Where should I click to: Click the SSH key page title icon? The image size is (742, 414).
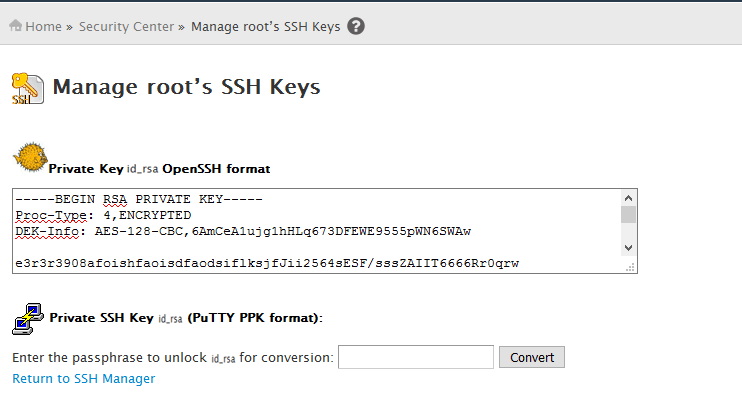click(x=28, y=88)
